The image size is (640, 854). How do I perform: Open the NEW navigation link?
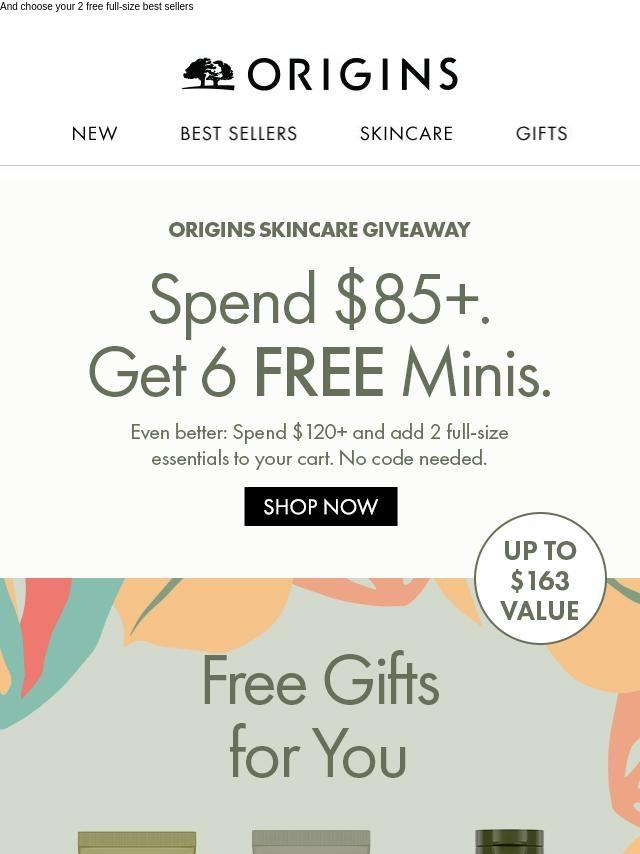(94, 133)
